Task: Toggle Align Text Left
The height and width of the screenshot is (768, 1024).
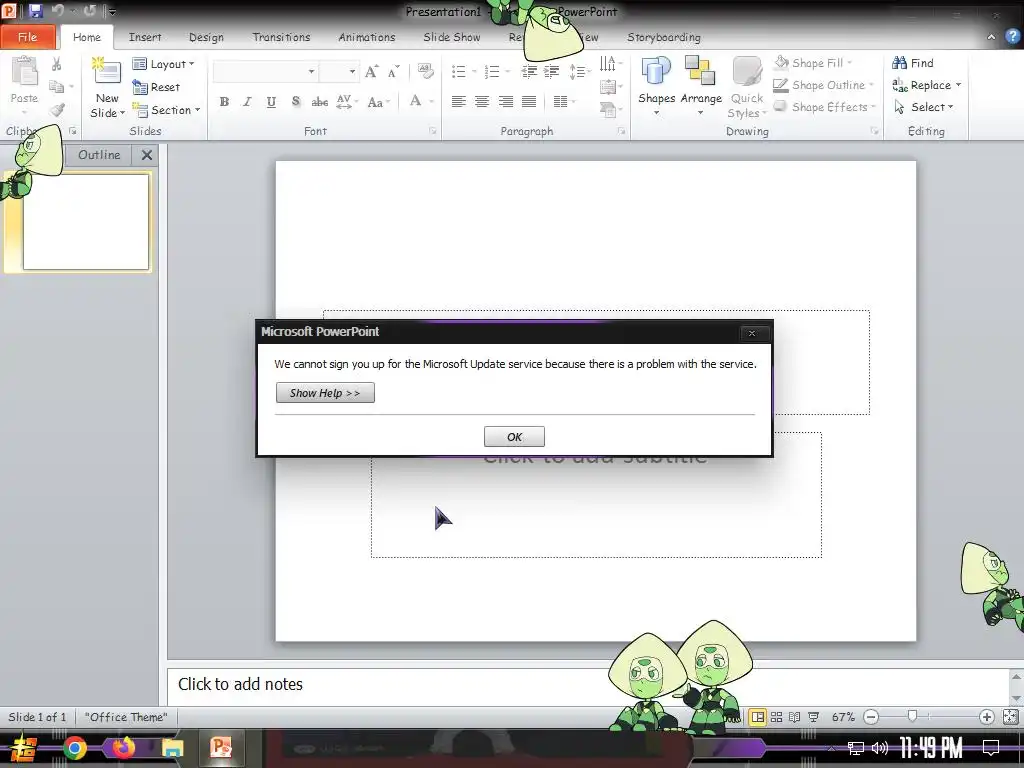Action: click(458, 101)
